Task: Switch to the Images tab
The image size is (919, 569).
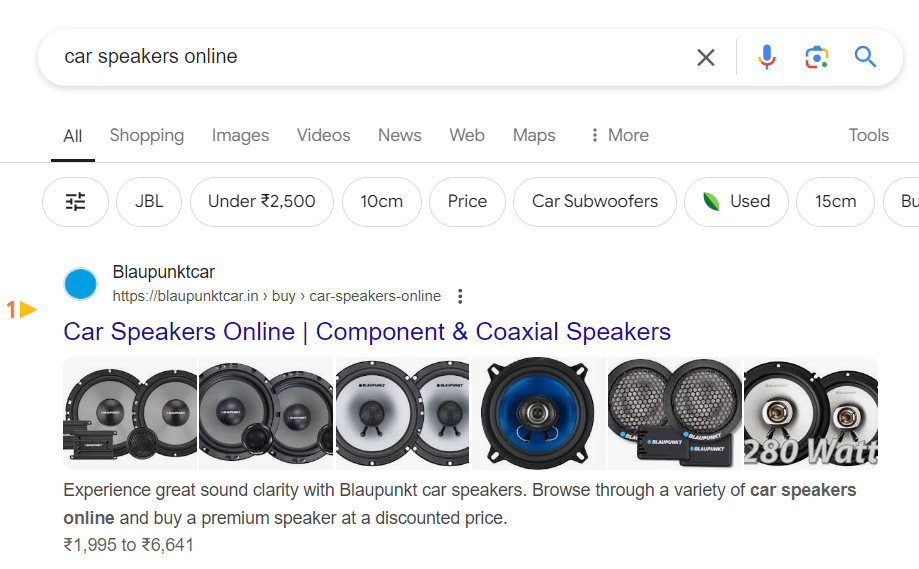Action: pos(240,135)
